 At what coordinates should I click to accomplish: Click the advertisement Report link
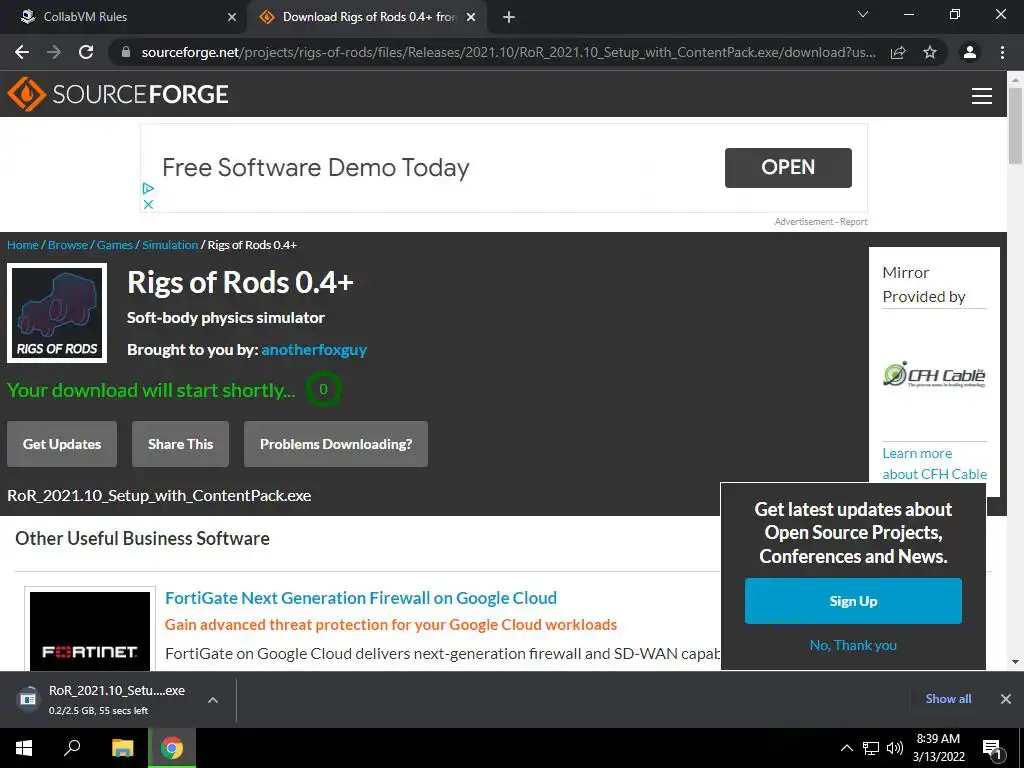click(854, 222)
